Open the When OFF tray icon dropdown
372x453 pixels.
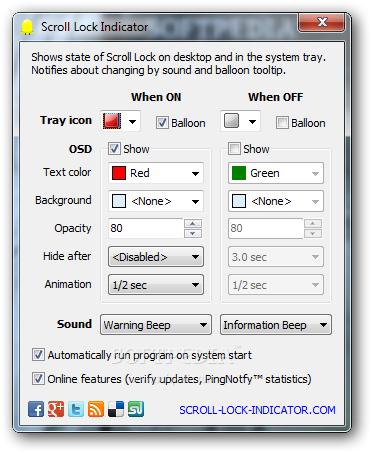pos(240,121)
